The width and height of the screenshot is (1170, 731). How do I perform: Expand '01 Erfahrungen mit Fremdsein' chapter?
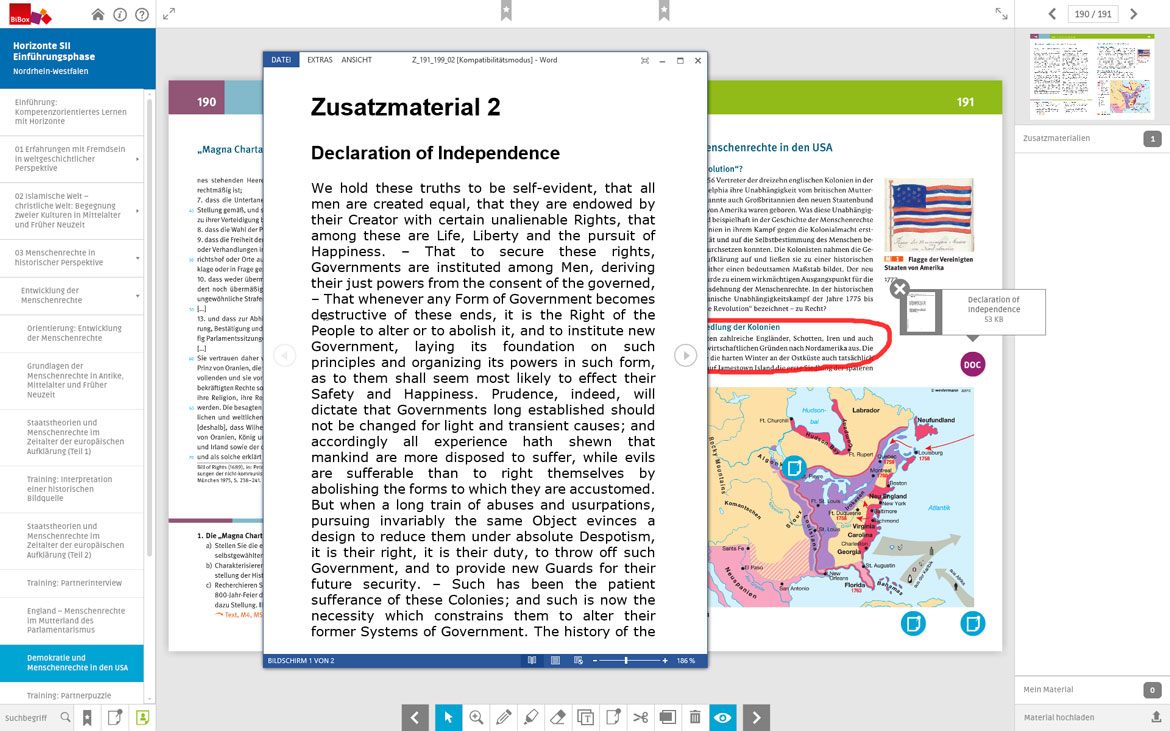(137, 158)
